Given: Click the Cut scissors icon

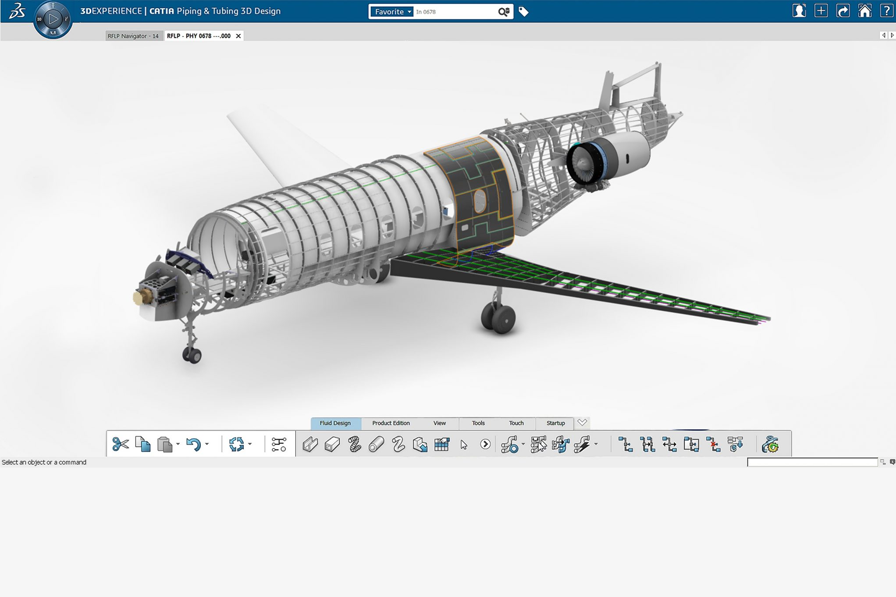Looking at the screenshot, I should 121,444.
